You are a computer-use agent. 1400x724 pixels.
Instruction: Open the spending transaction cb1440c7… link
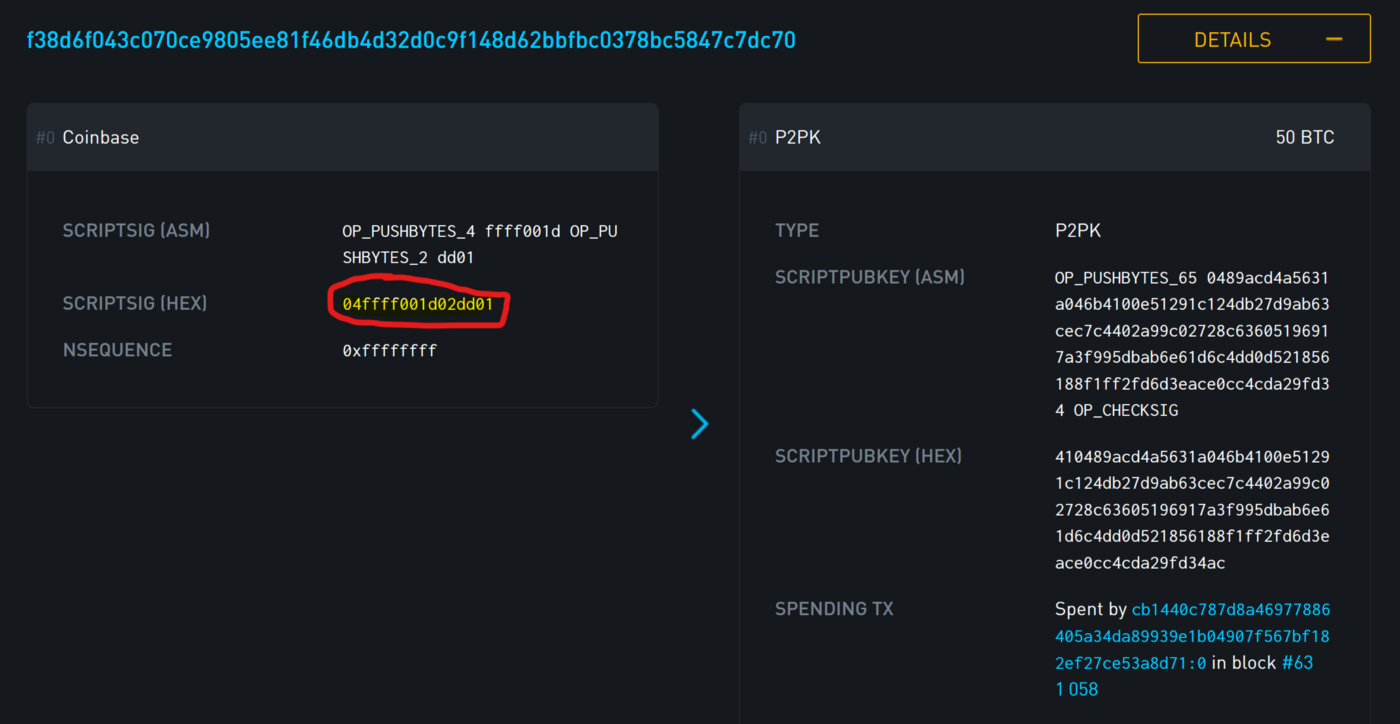click(x=1192, y=636)
